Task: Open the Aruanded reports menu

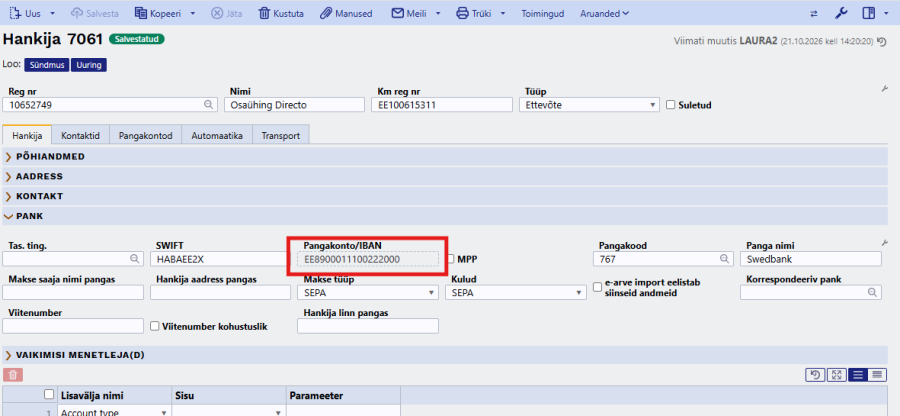Action: coord(604,13)
